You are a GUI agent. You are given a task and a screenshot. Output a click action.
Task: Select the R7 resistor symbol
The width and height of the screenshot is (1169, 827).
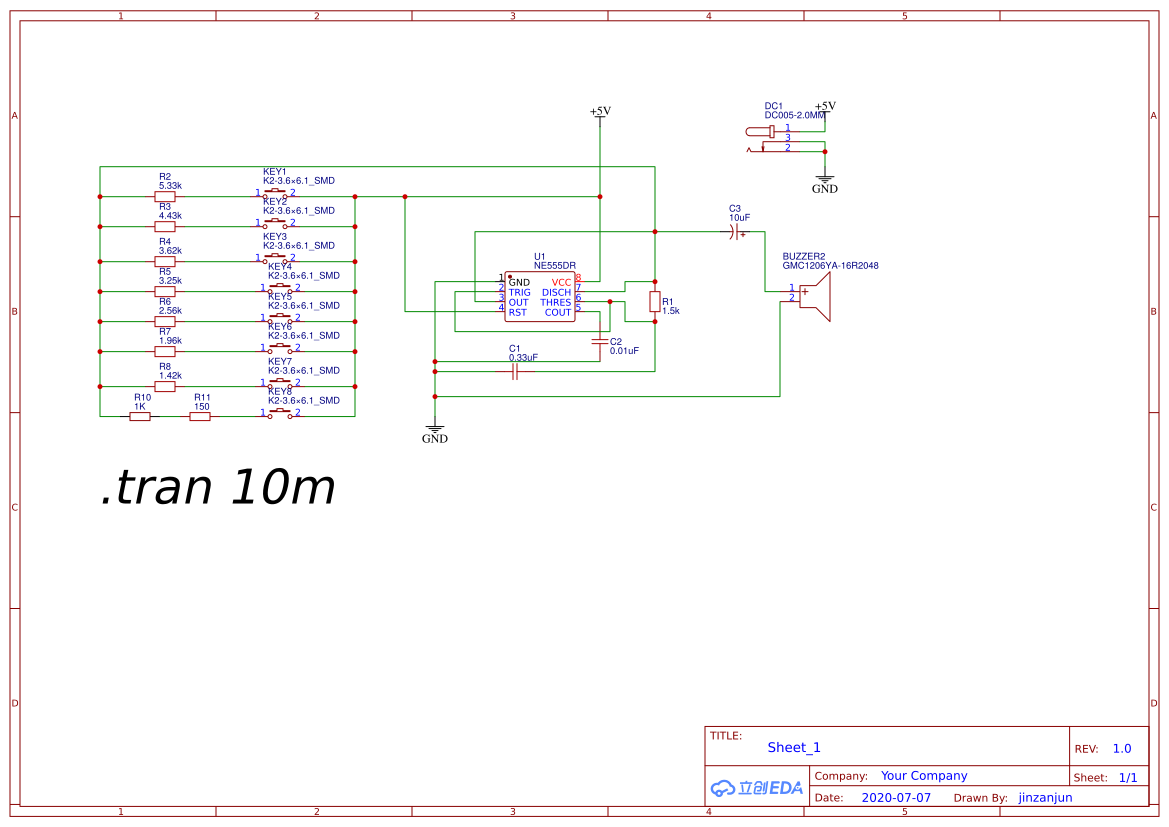tap(165, 351)
